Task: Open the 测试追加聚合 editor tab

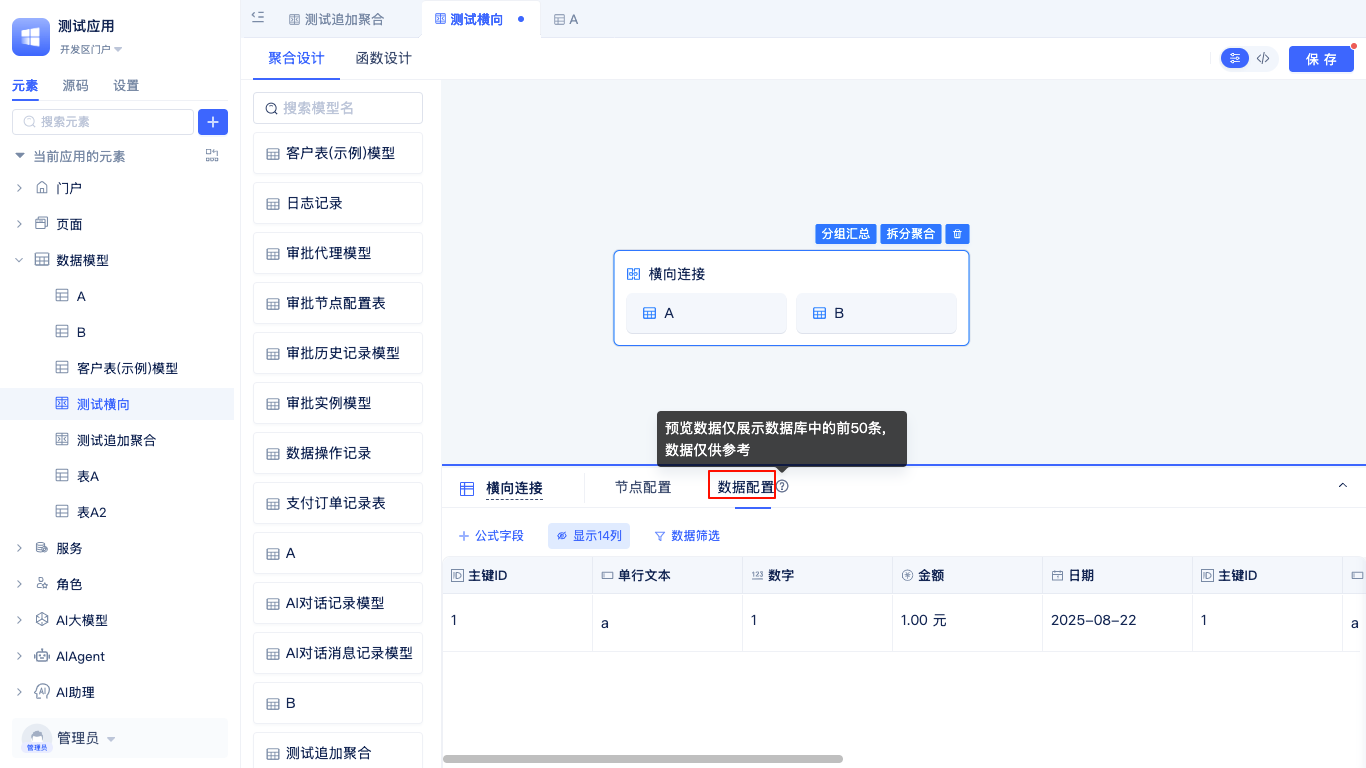Action: tap(336, 19)
